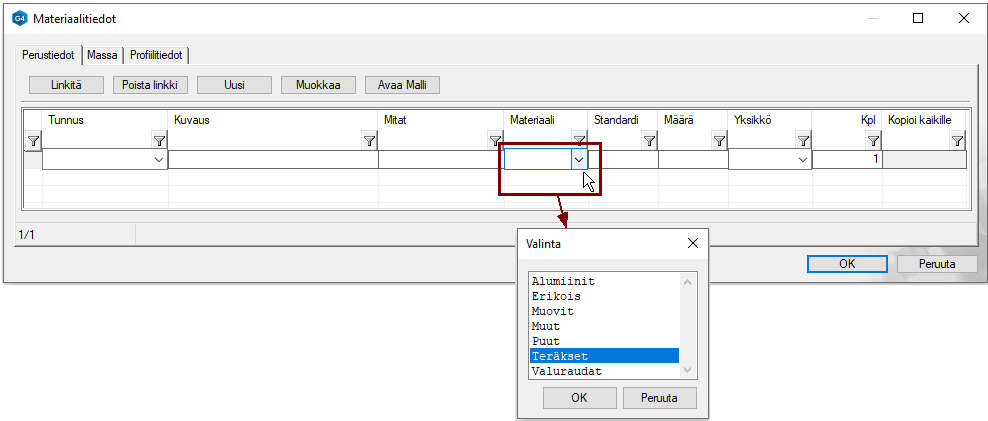Click the filter icon in Määrä column
This screenshot has width=988, height=421.
718,141
